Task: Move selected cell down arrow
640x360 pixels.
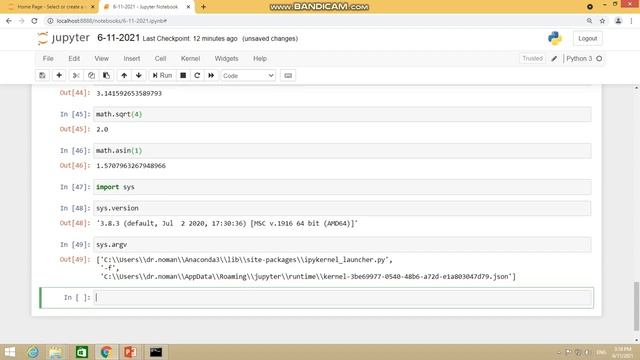Action: click(139, 76)
